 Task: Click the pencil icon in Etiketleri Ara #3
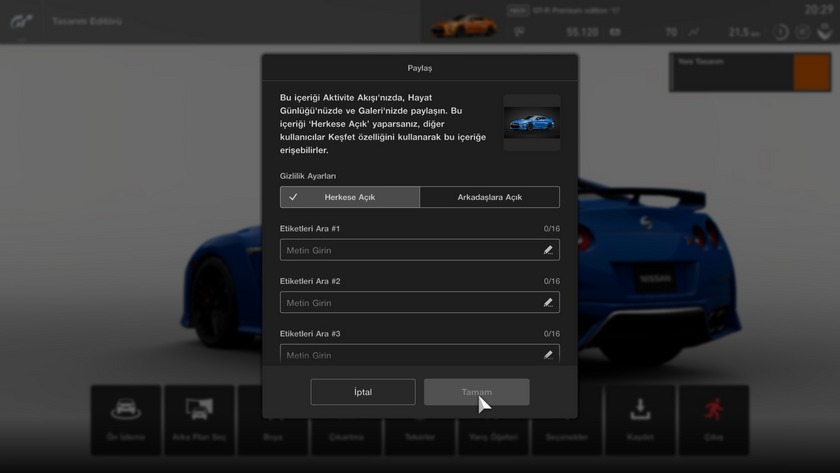[x=548, y=354]
